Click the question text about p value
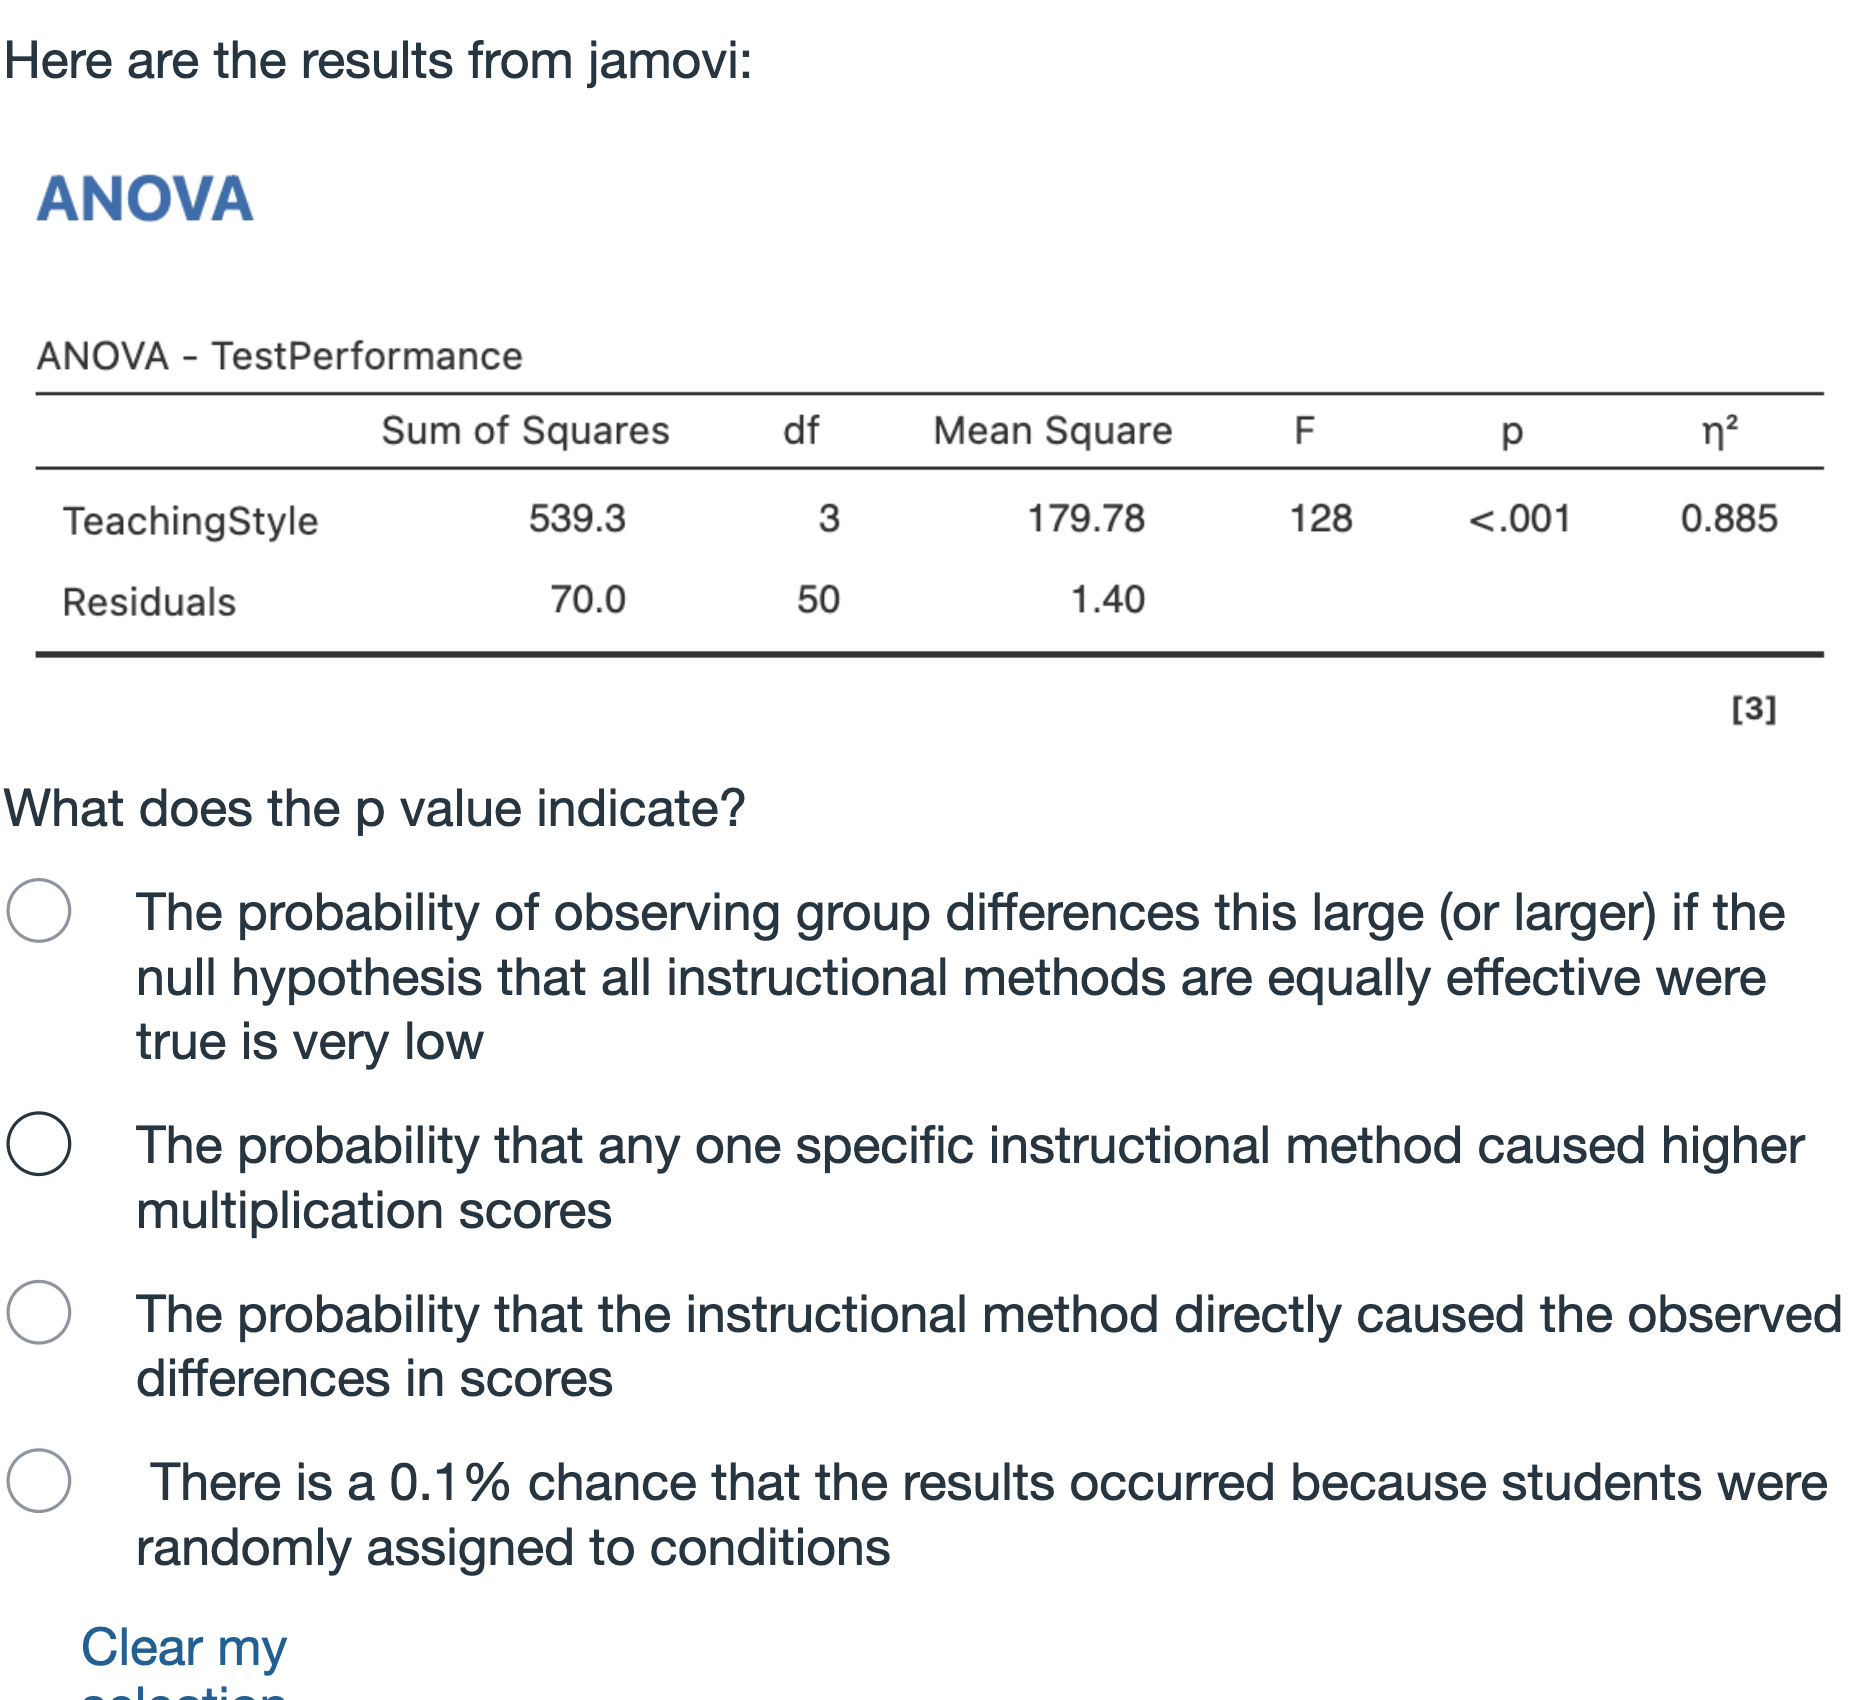 (x=375, y=808)
